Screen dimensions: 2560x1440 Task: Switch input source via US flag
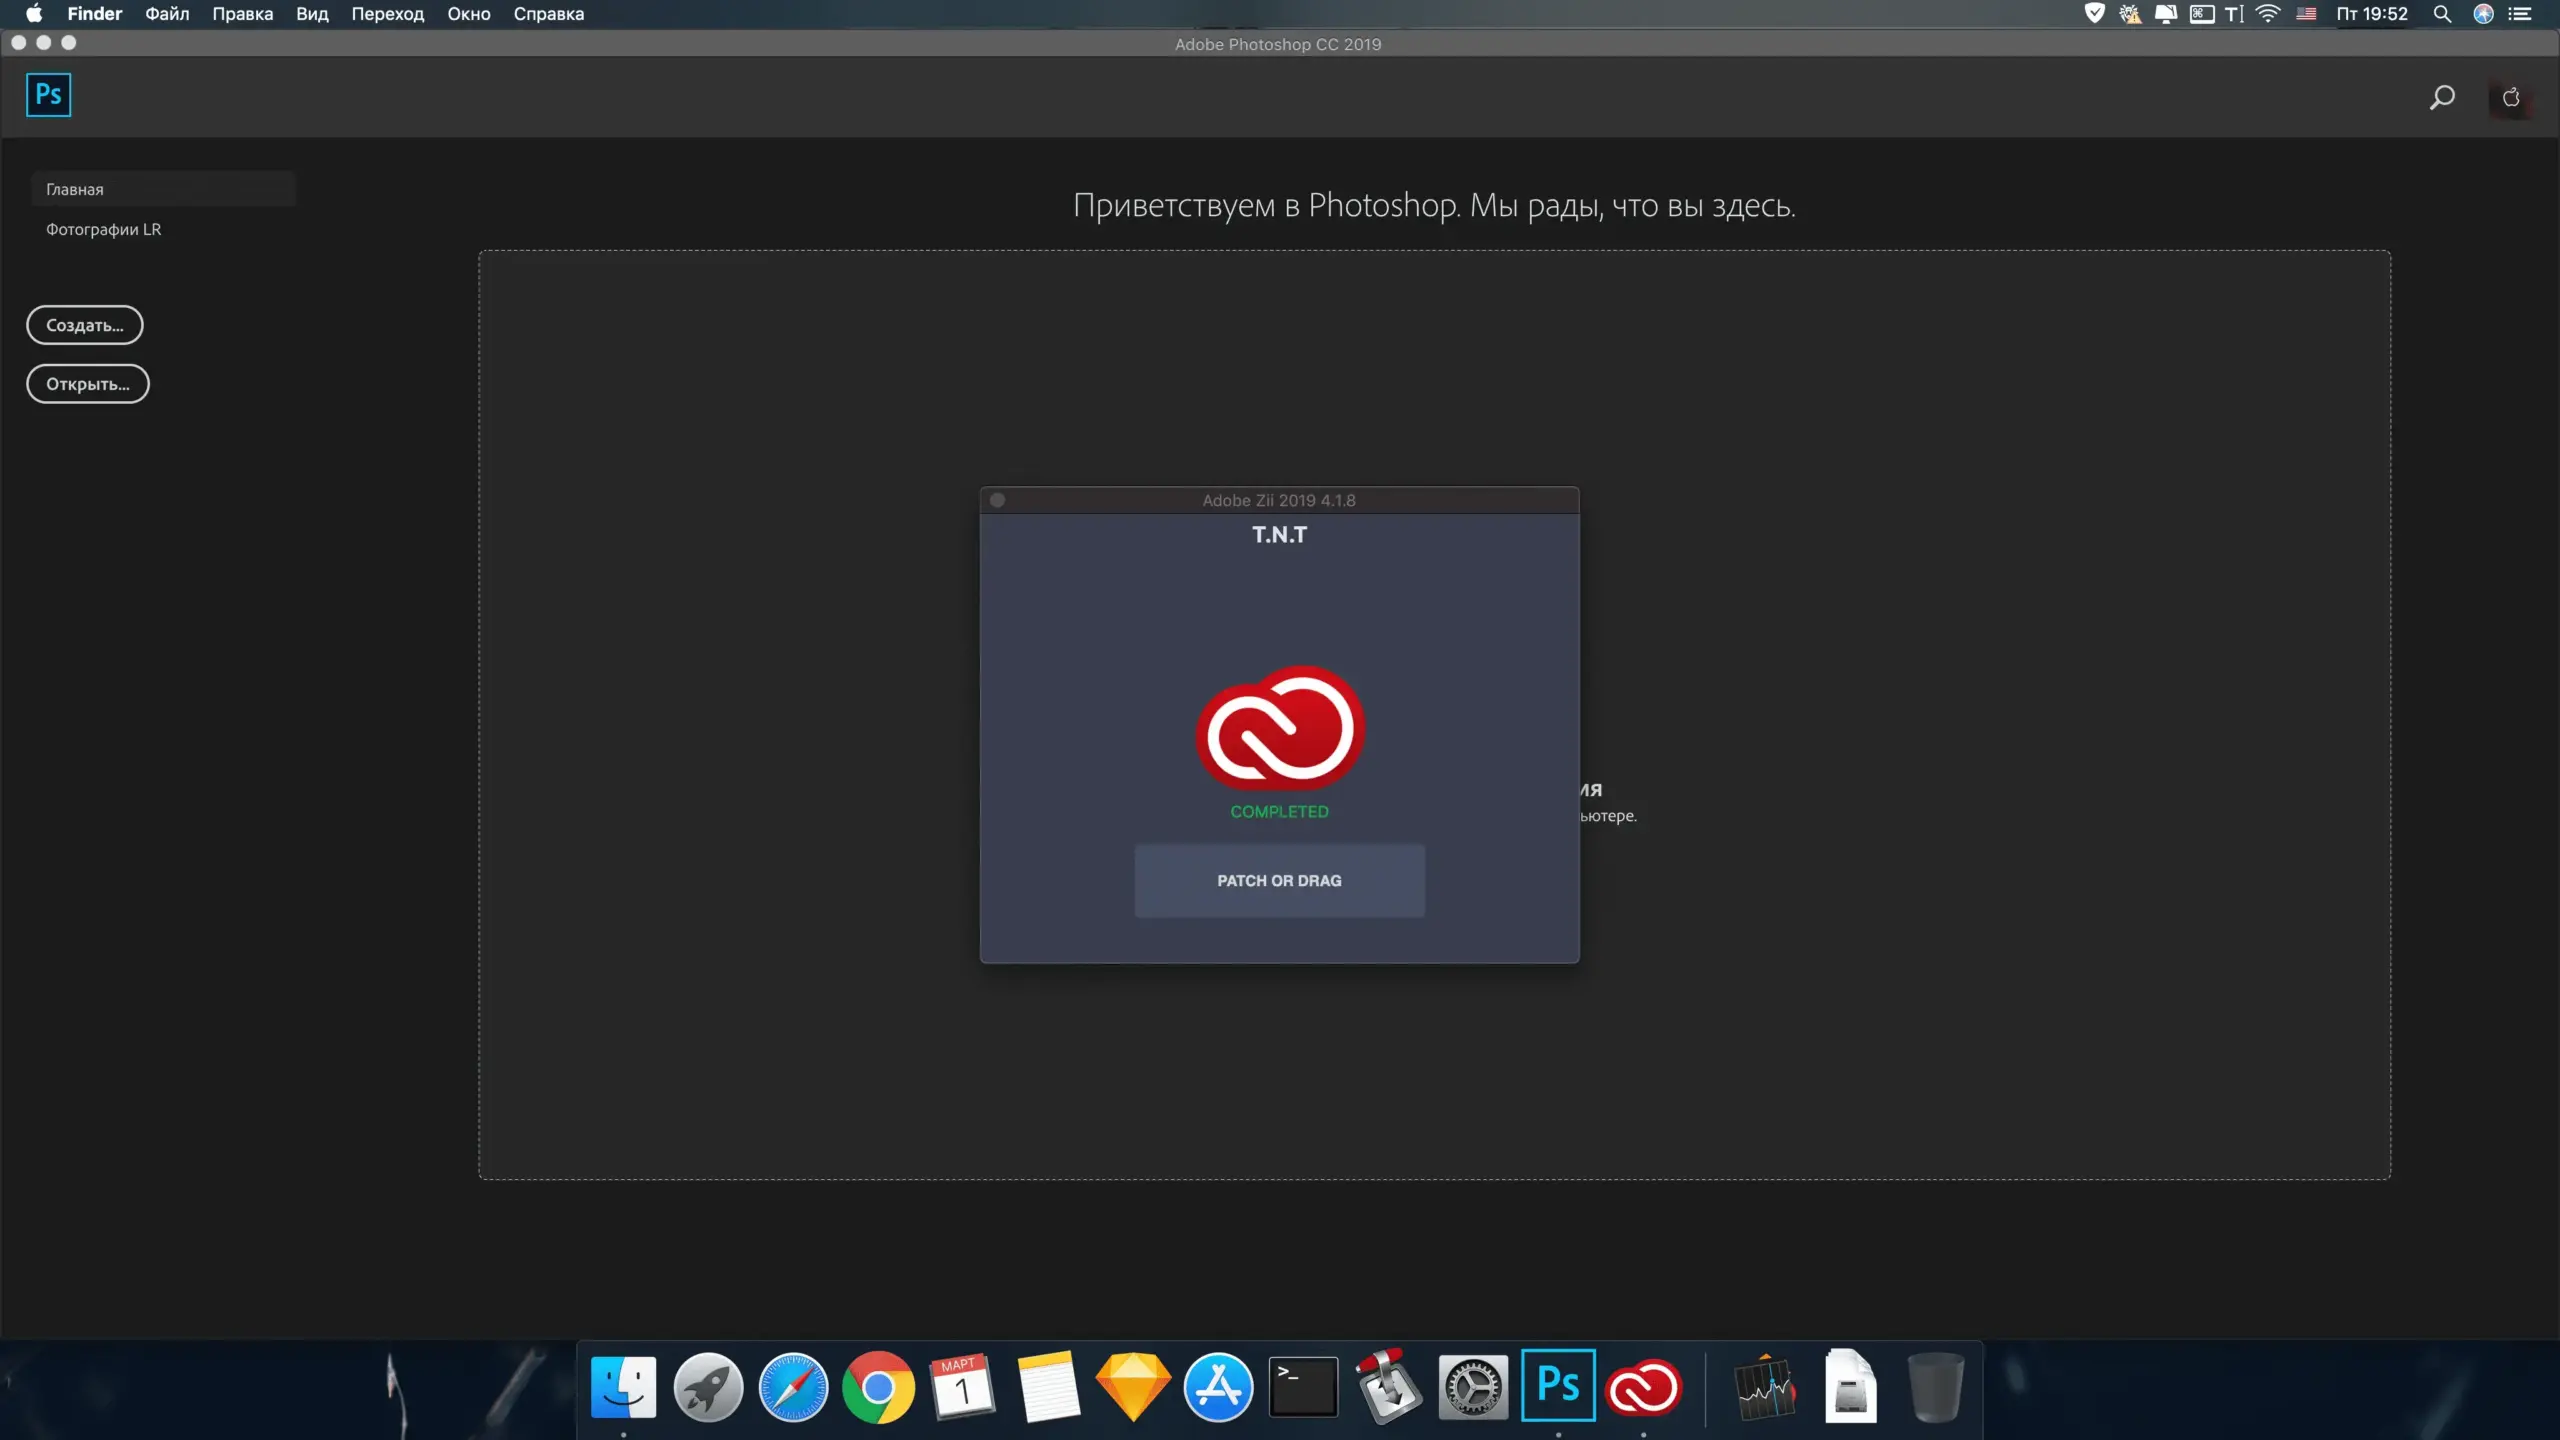(x=2306, y=14)
